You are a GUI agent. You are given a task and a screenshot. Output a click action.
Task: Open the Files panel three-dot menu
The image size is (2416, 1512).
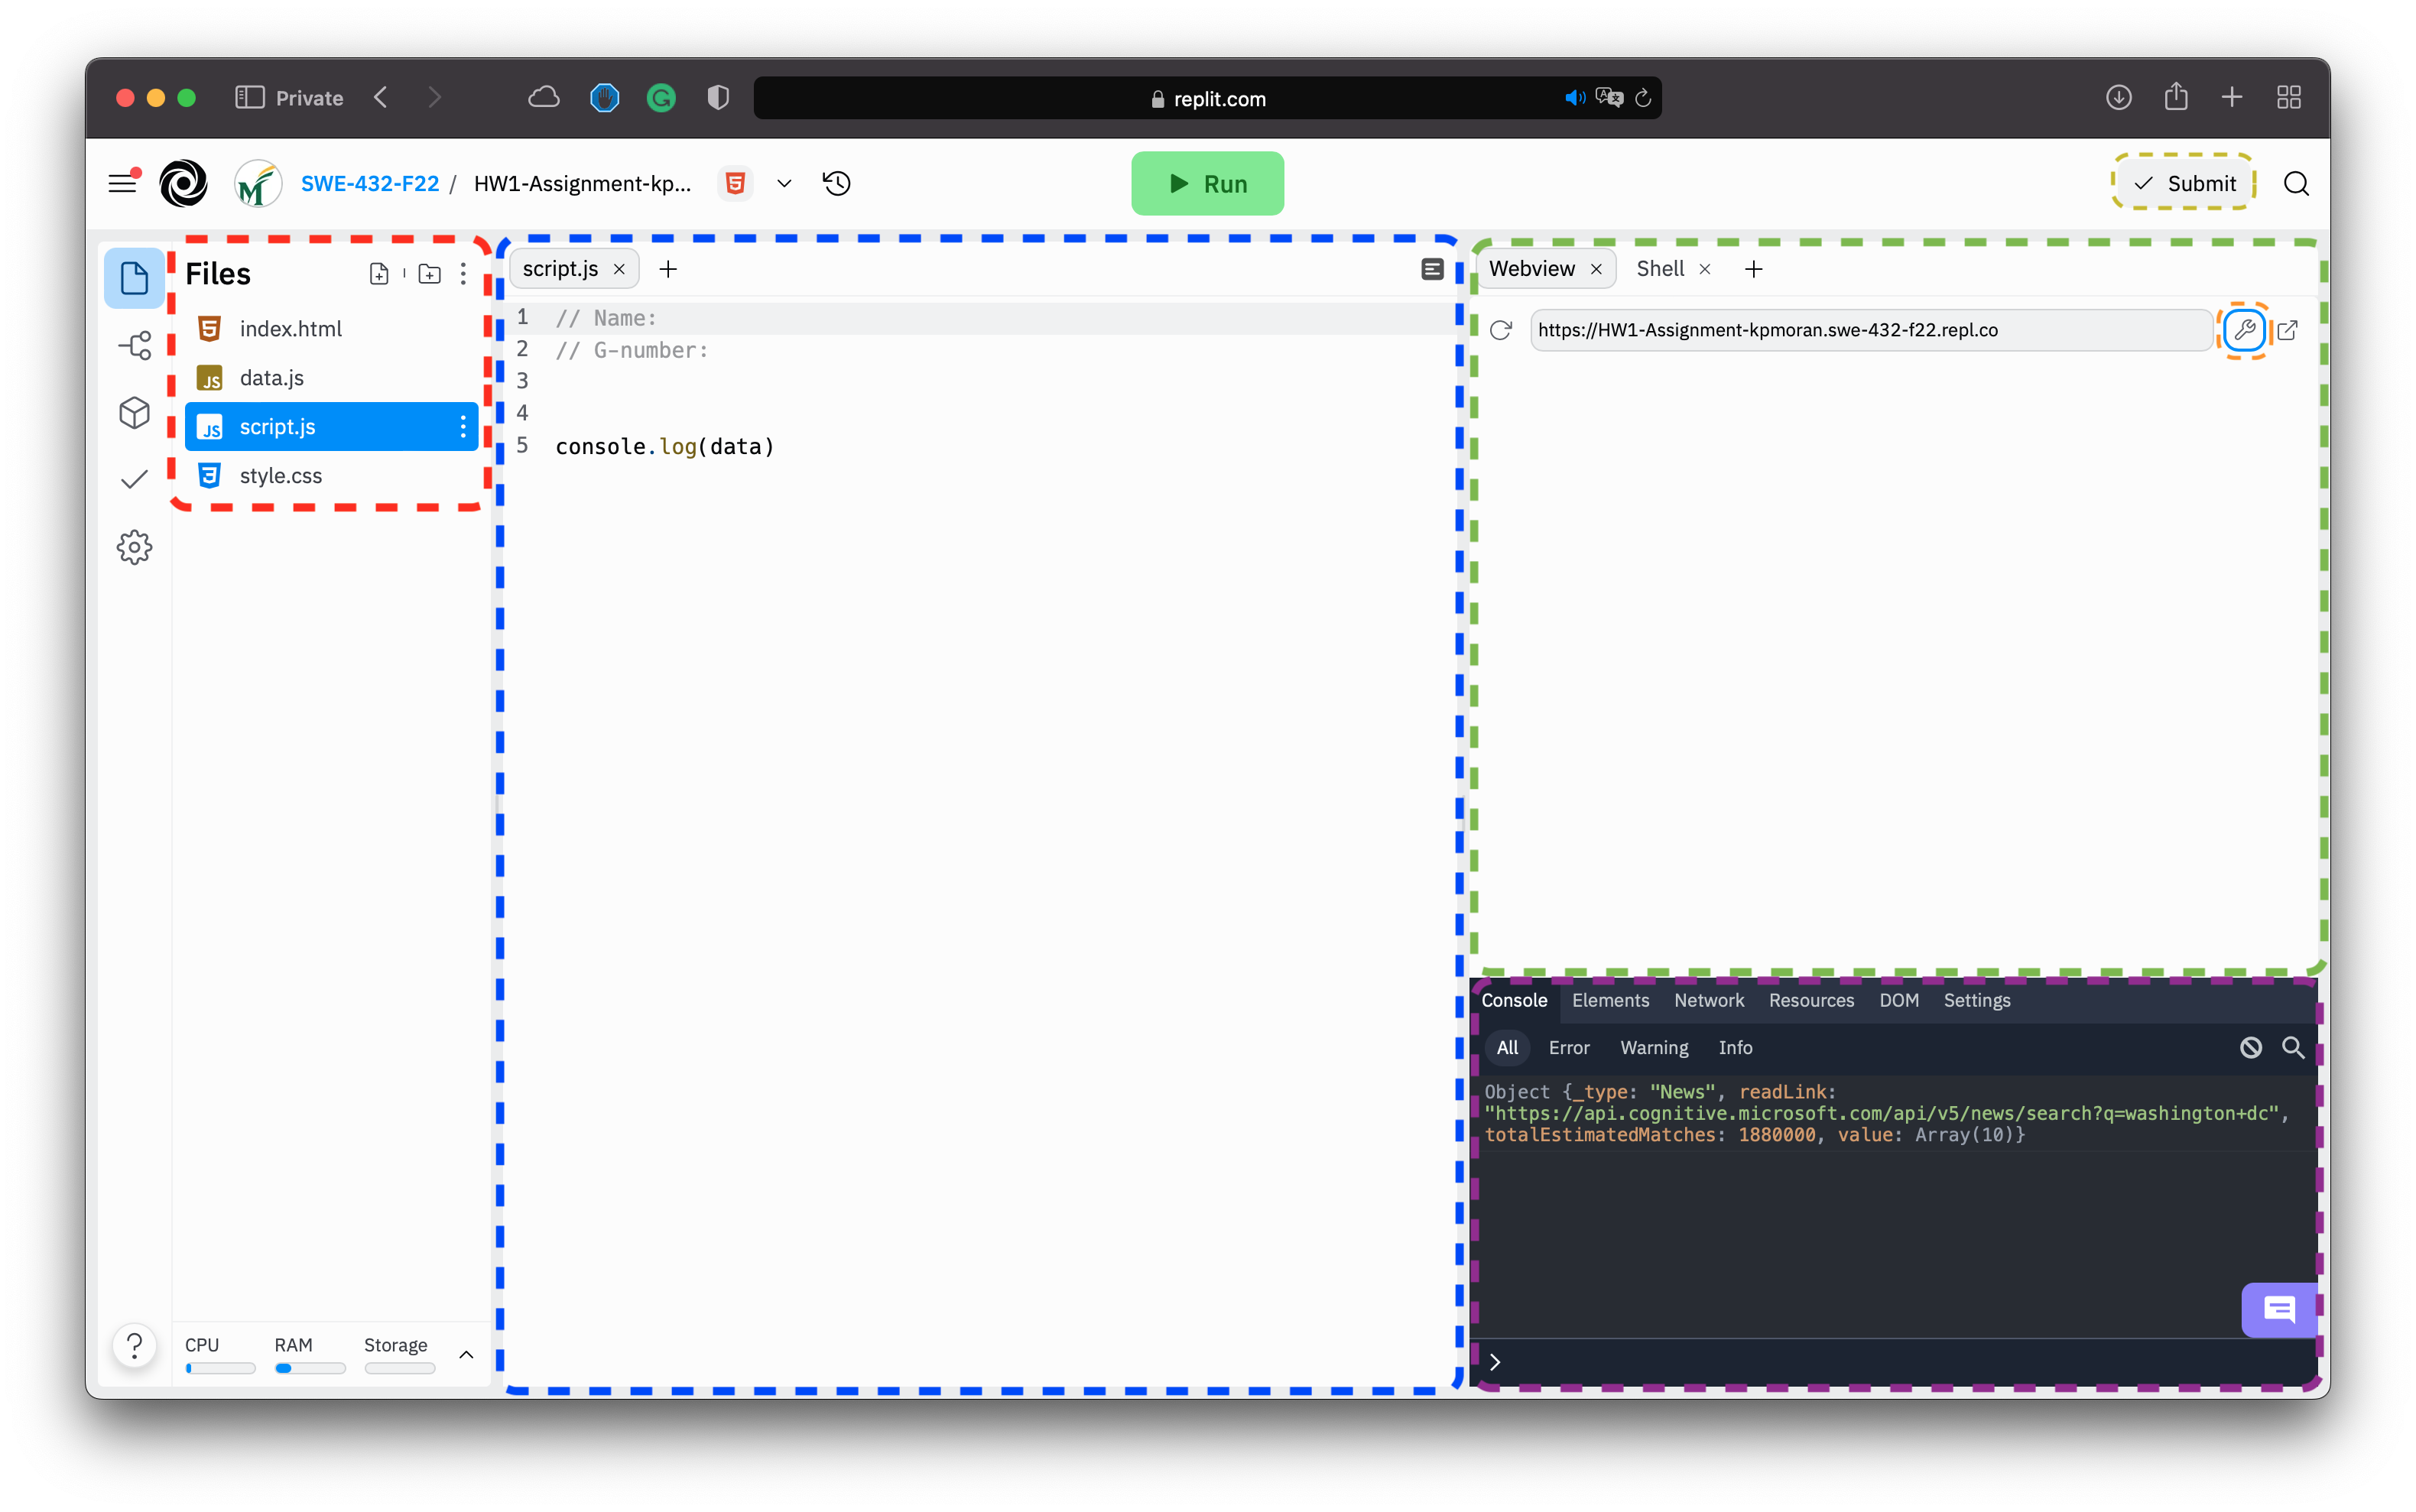tap(463, 274)
